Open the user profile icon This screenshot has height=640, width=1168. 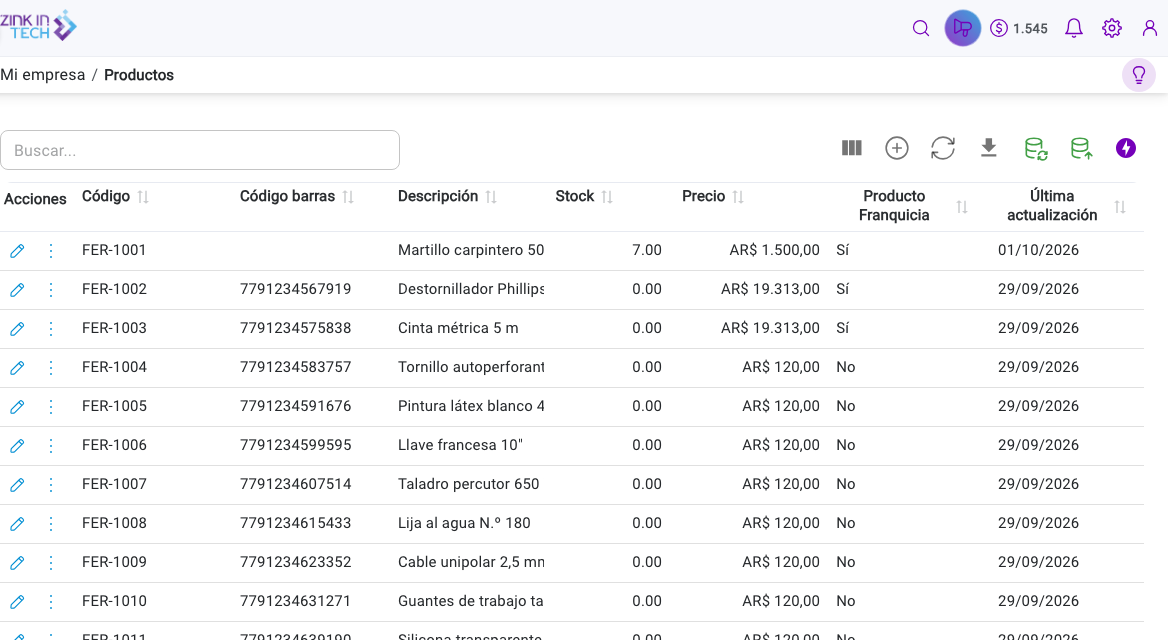tap(1150, 28)
